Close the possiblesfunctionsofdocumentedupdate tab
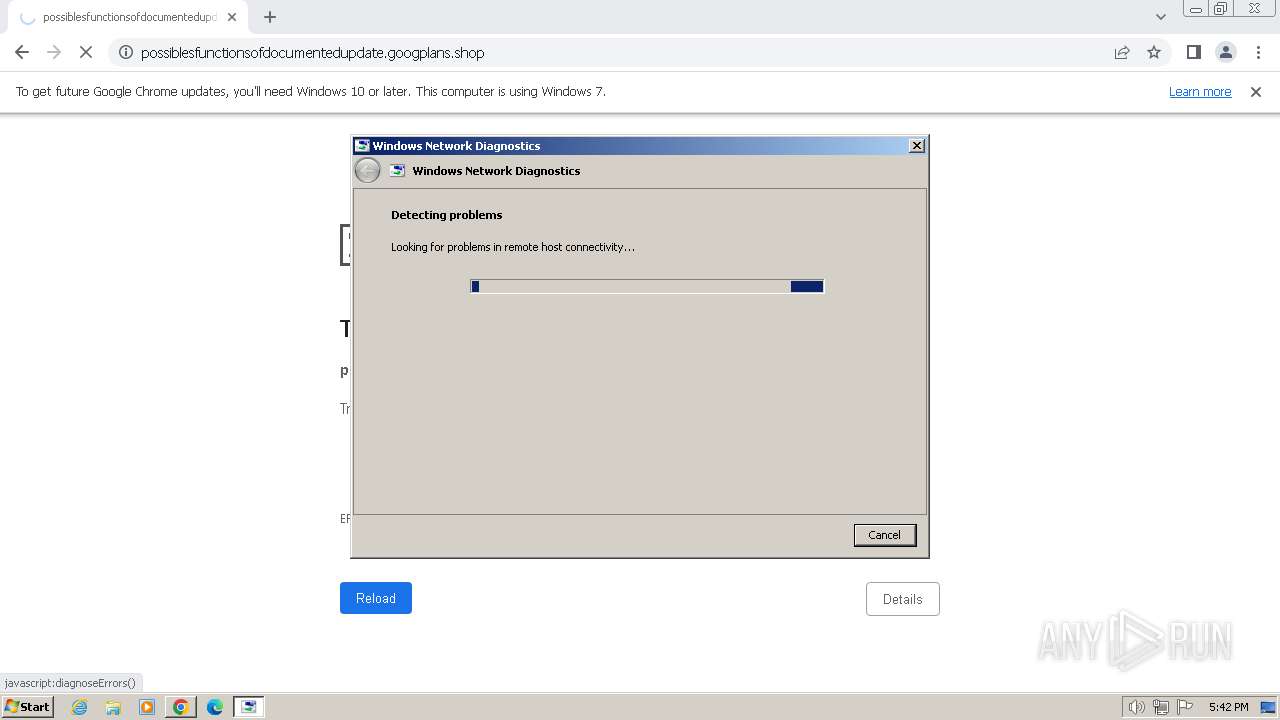The height and width of the screenshot is (720, 1280). click(233, 17)
